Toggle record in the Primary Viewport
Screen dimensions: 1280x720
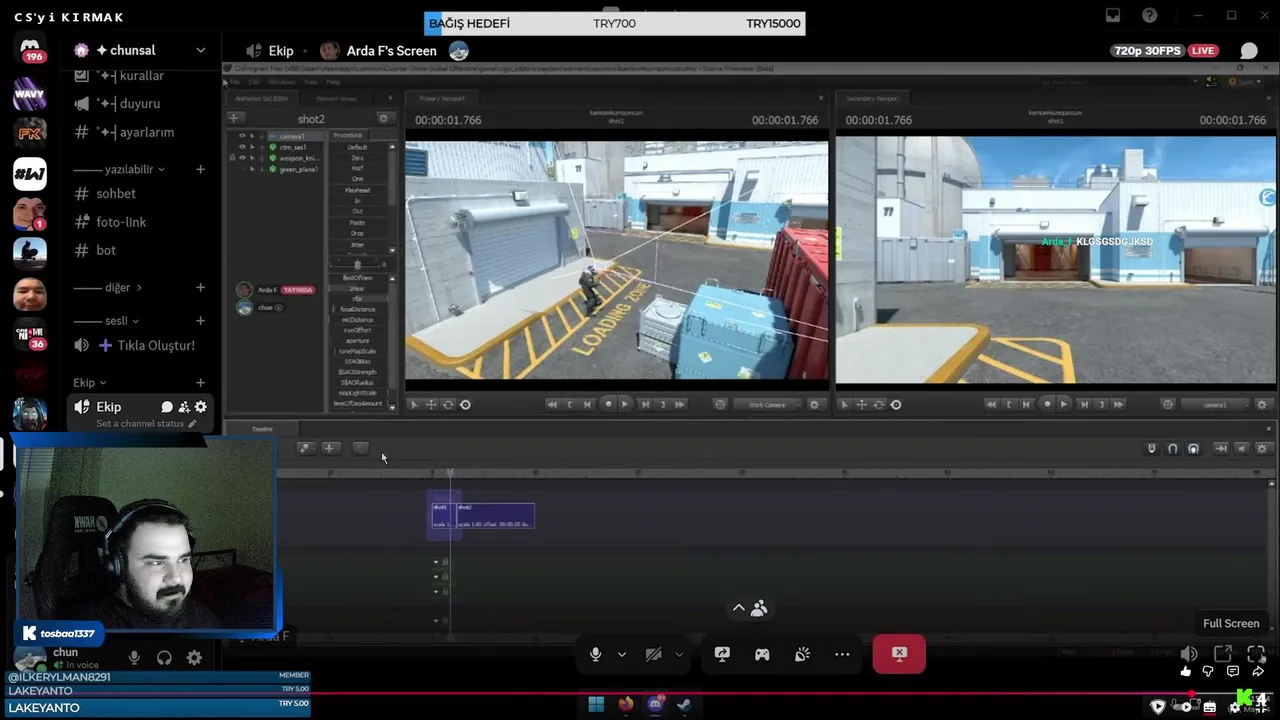pyautogui.click(x=608, y=404)
